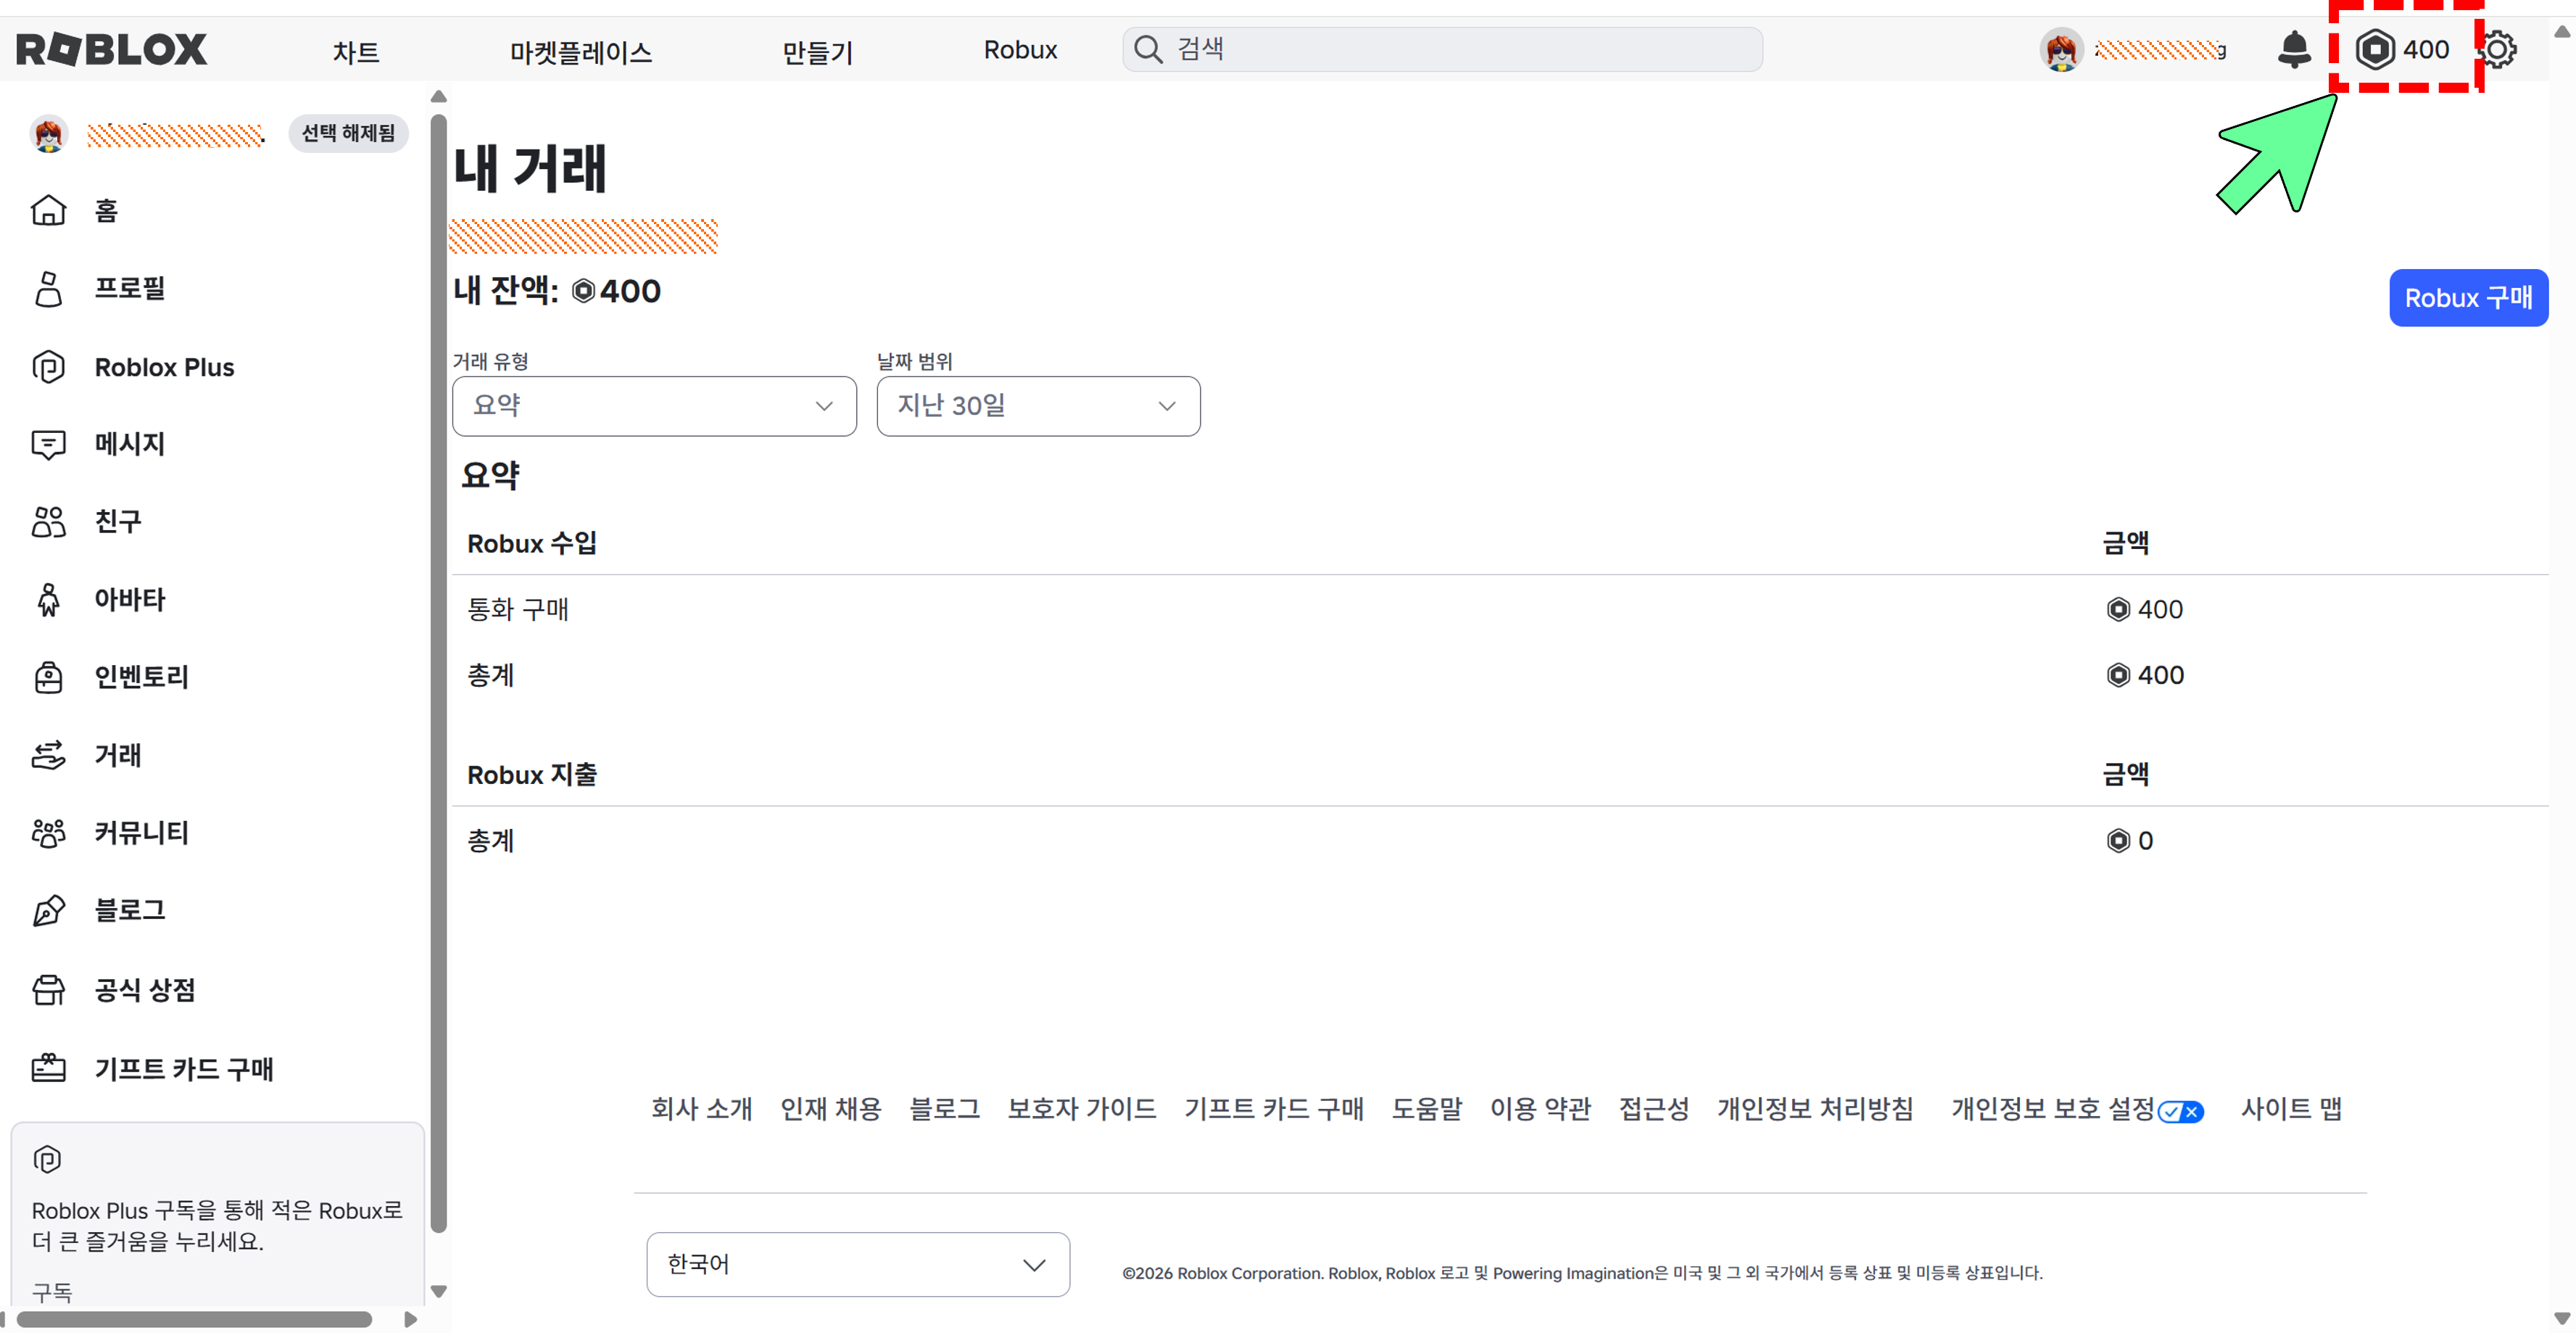Click the 거래 exchange icon
Viewport: 2576px width, 1333px height.
pos(48,755)
